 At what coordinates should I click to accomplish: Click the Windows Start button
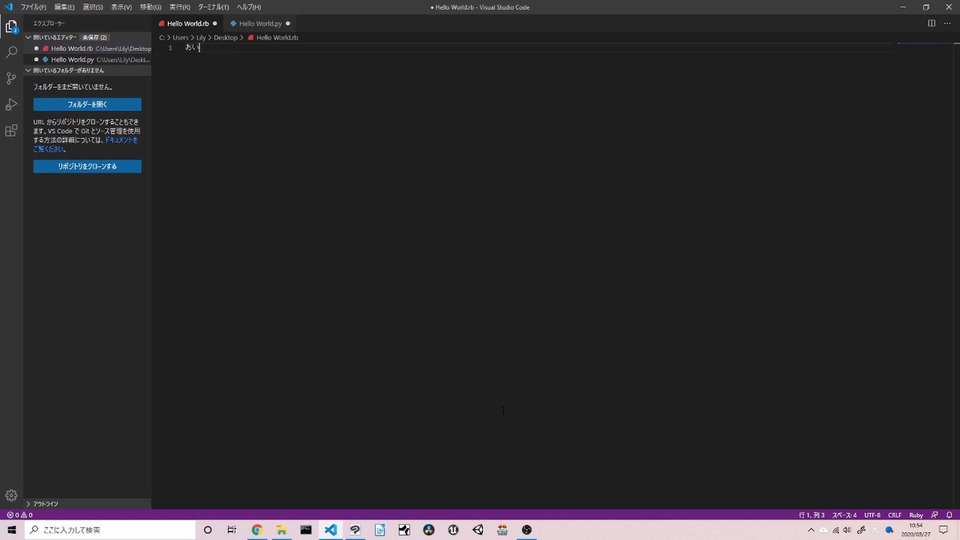click(12, 530)
